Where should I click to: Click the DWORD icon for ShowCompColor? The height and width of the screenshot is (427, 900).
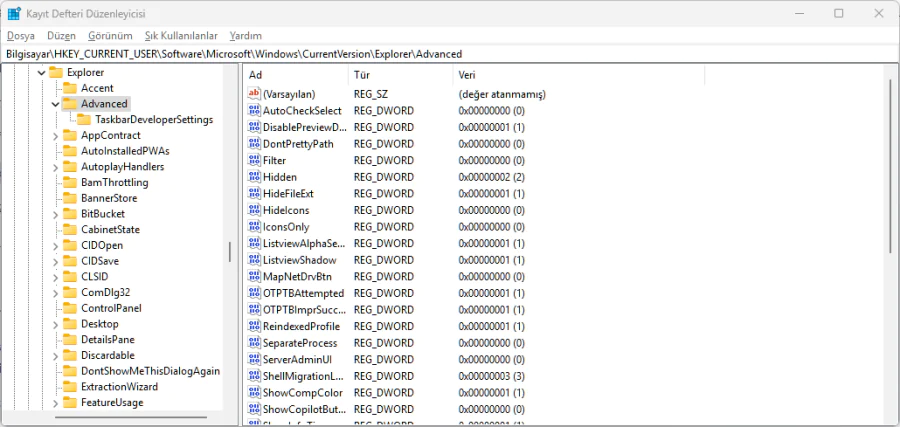click(253, 393)
